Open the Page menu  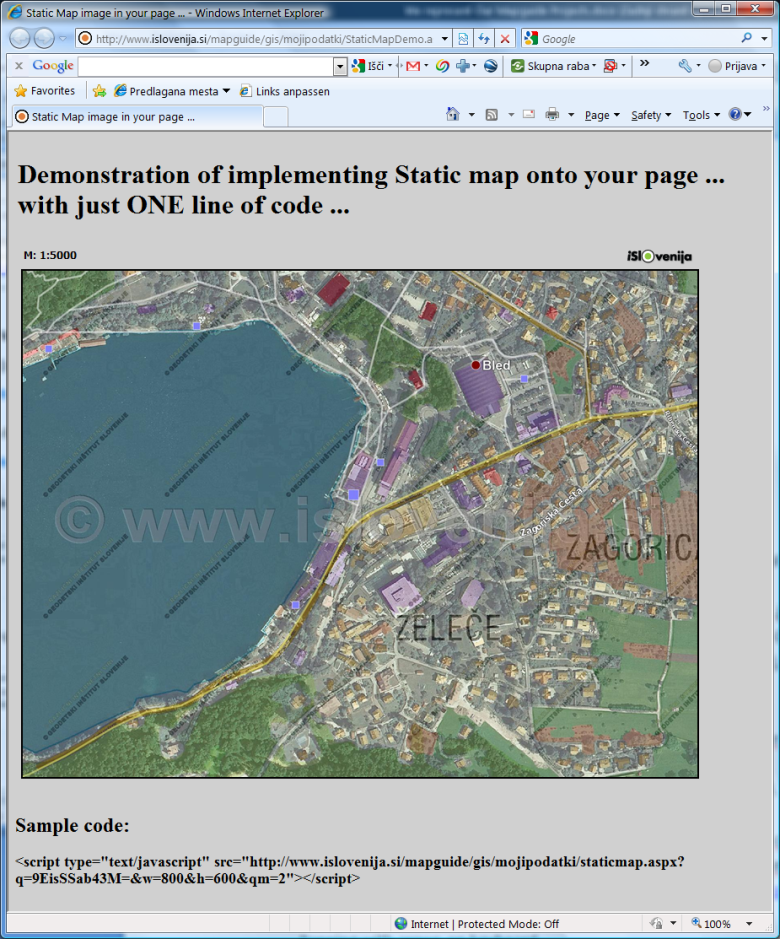coord(602,115)
